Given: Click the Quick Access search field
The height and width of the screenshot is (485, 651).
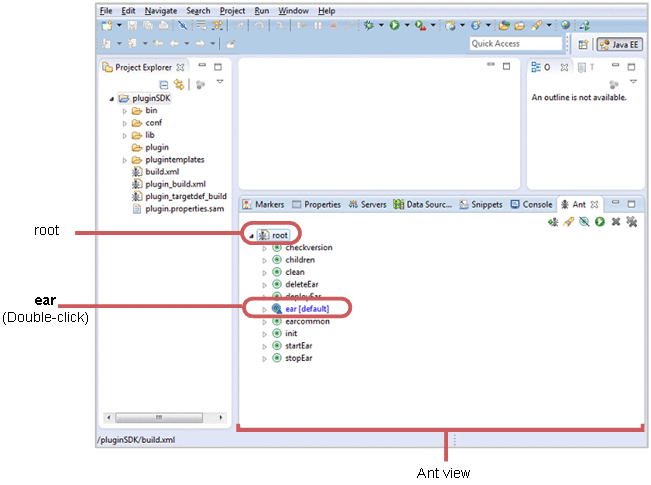Looking at the screenshot, I should click(515, 44).
